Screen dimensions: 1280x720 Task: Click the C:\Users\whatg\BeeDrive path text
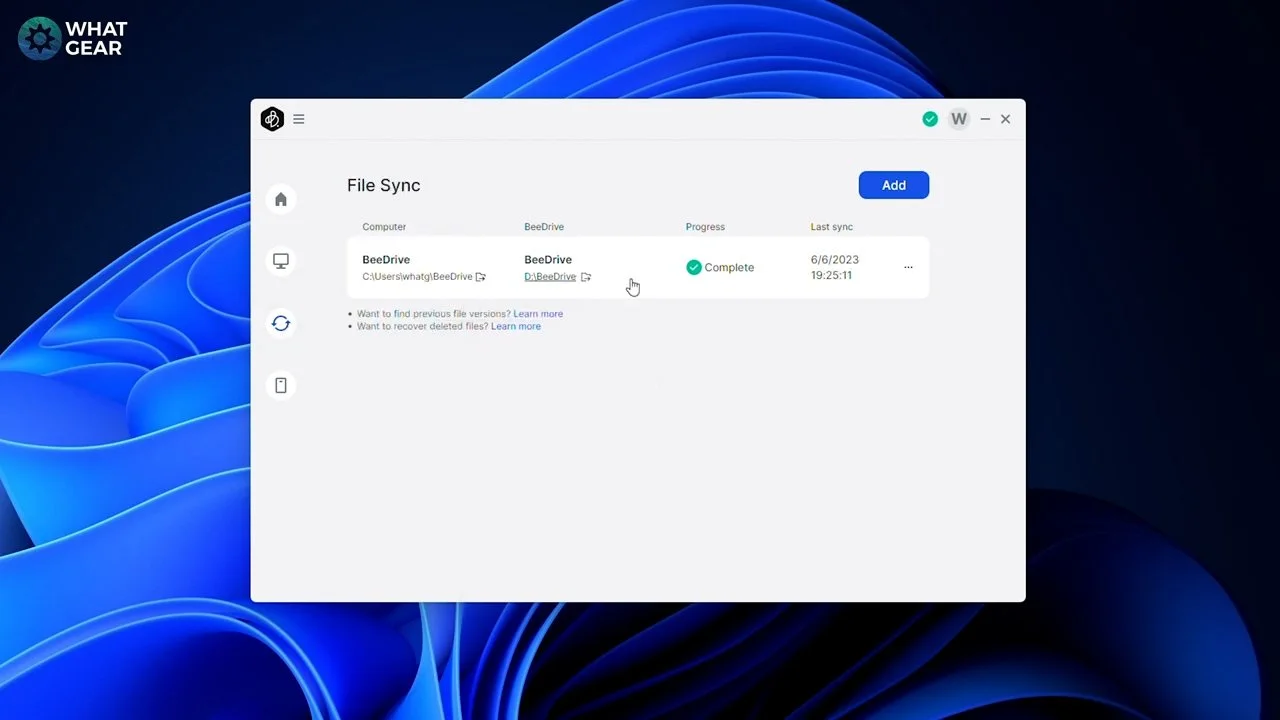click(417, 277)
